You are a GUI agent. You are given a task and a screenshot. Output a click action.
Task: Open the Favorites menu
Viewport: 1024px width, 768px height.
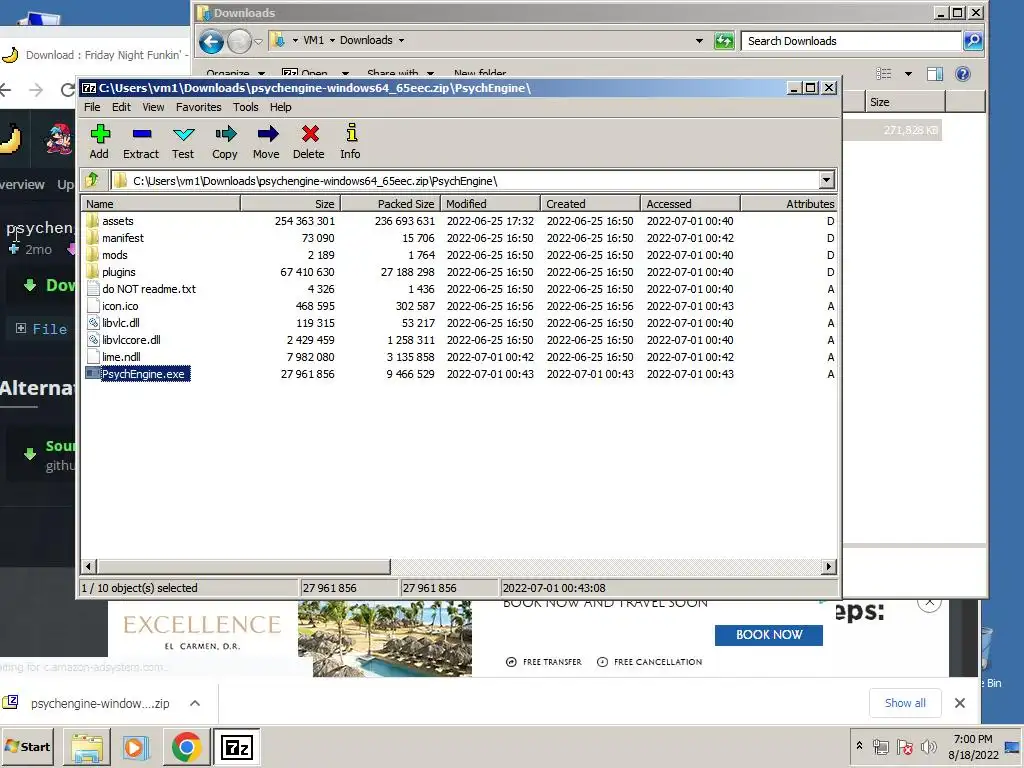[x=199, y=107]
